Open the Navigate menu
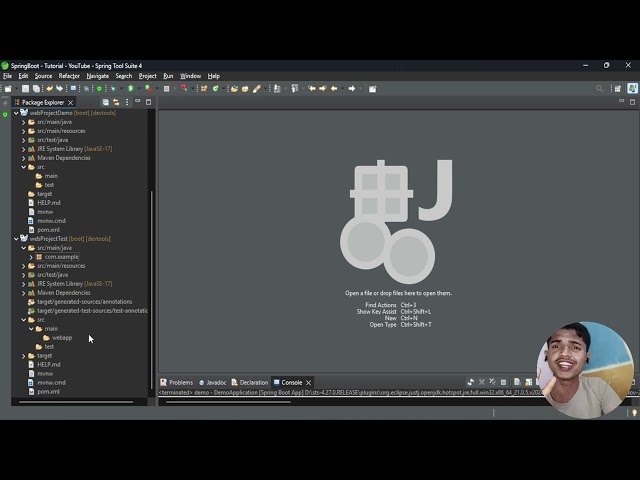 [98, 76]
